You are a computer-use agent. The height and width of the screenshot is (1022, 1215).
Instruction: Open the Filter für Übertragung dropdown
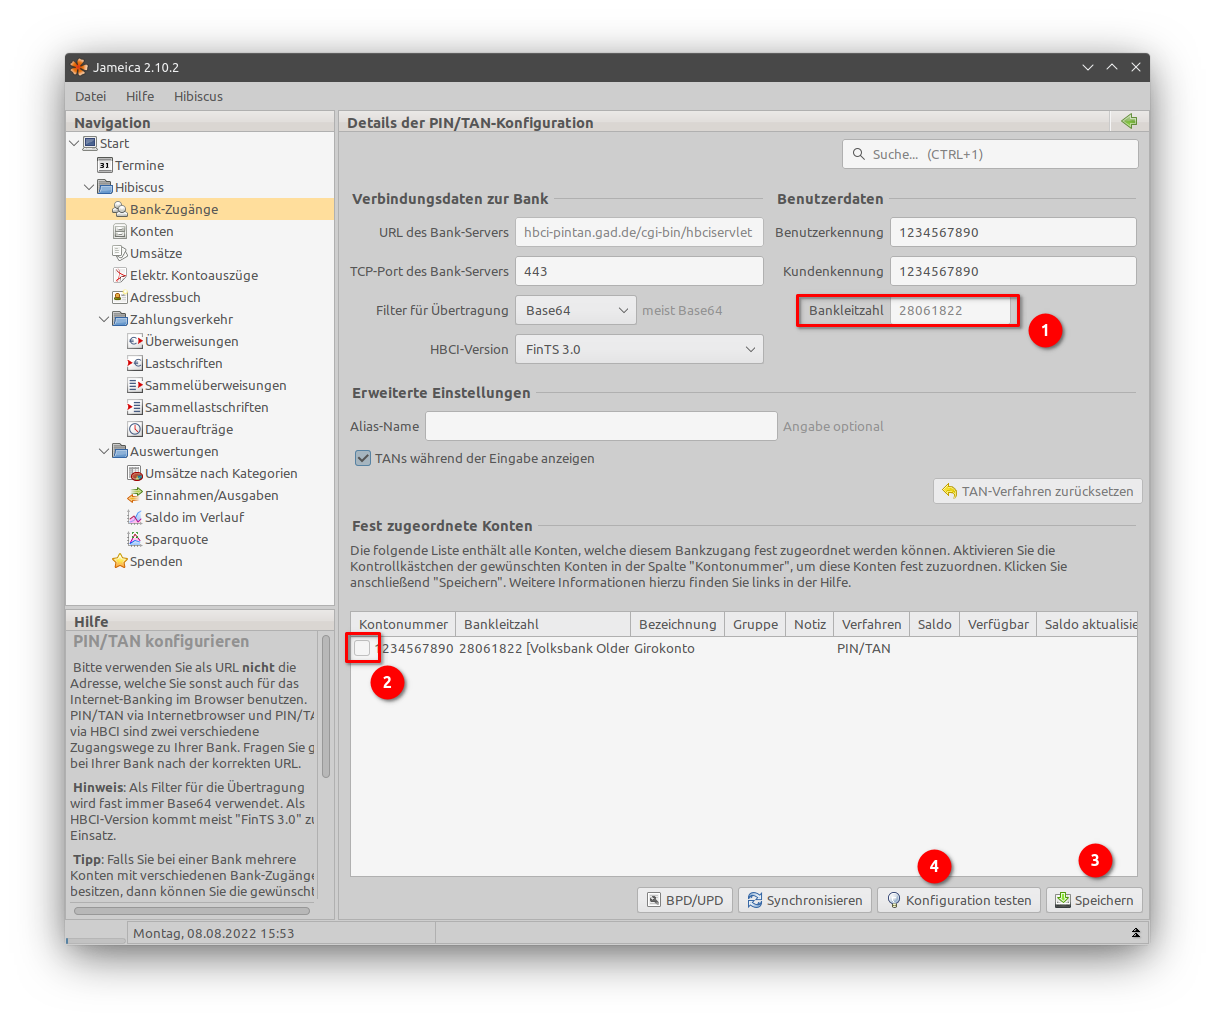576,310
